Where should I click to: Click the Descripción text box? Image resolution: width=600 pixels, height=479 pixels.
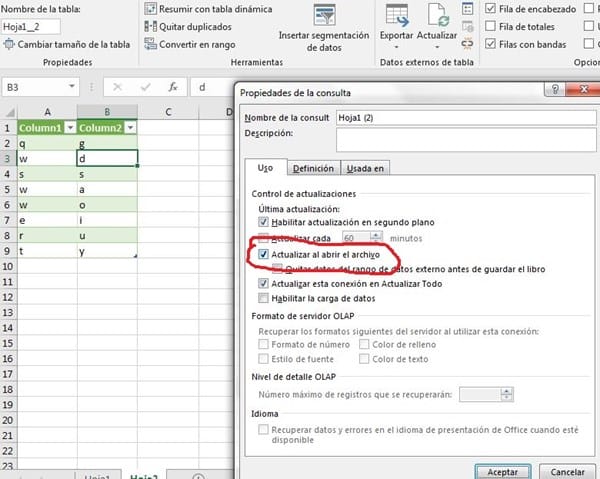pos(466,140)
